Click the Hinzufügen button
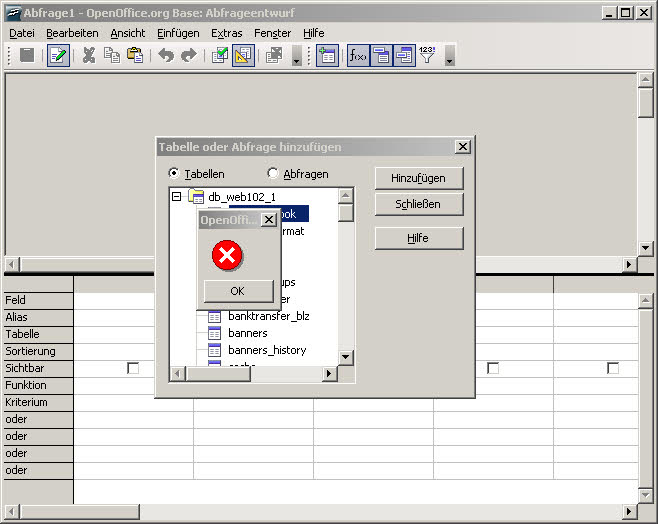The width and height of the screenshot is (658, 524). pyautogui.click(x=418, y=177)
